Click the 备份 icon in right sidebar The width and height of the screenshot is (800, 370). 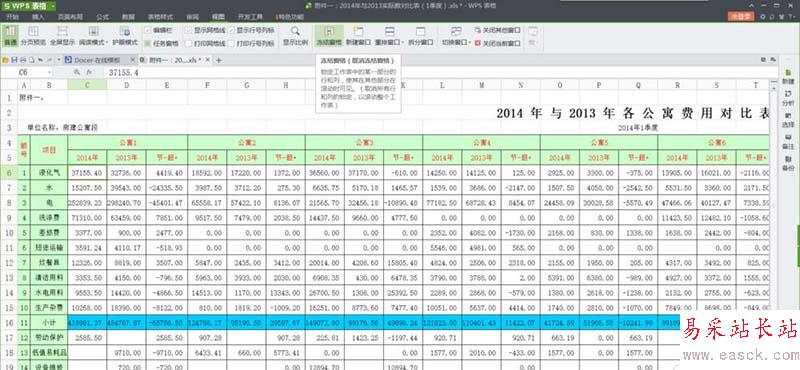click(788, 163)
